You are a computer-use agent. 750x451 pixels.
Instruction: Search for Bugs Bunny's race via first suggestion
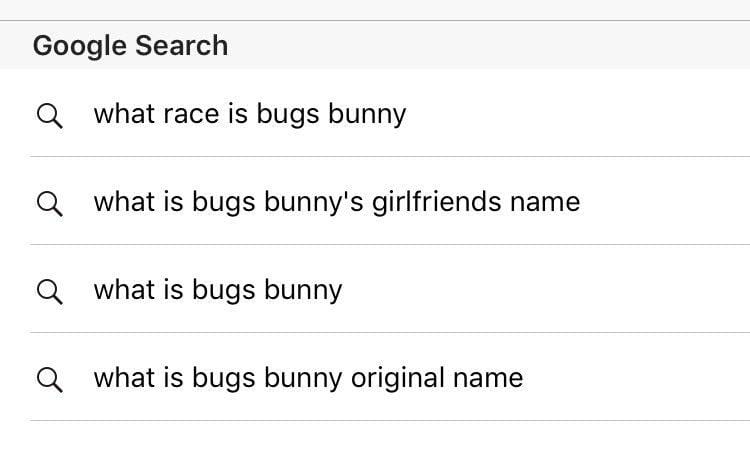pos(250,114)
